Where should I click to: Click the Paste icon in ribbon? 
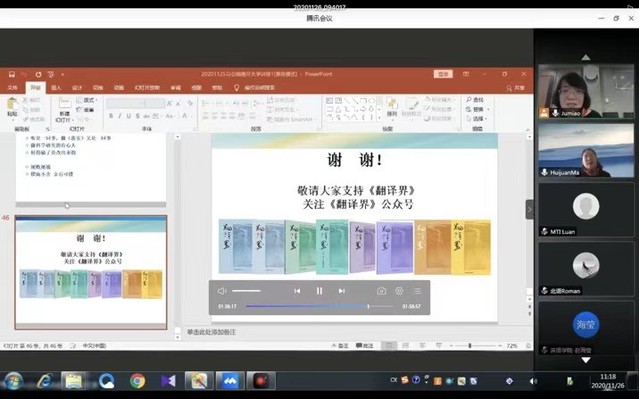[13, 108]
